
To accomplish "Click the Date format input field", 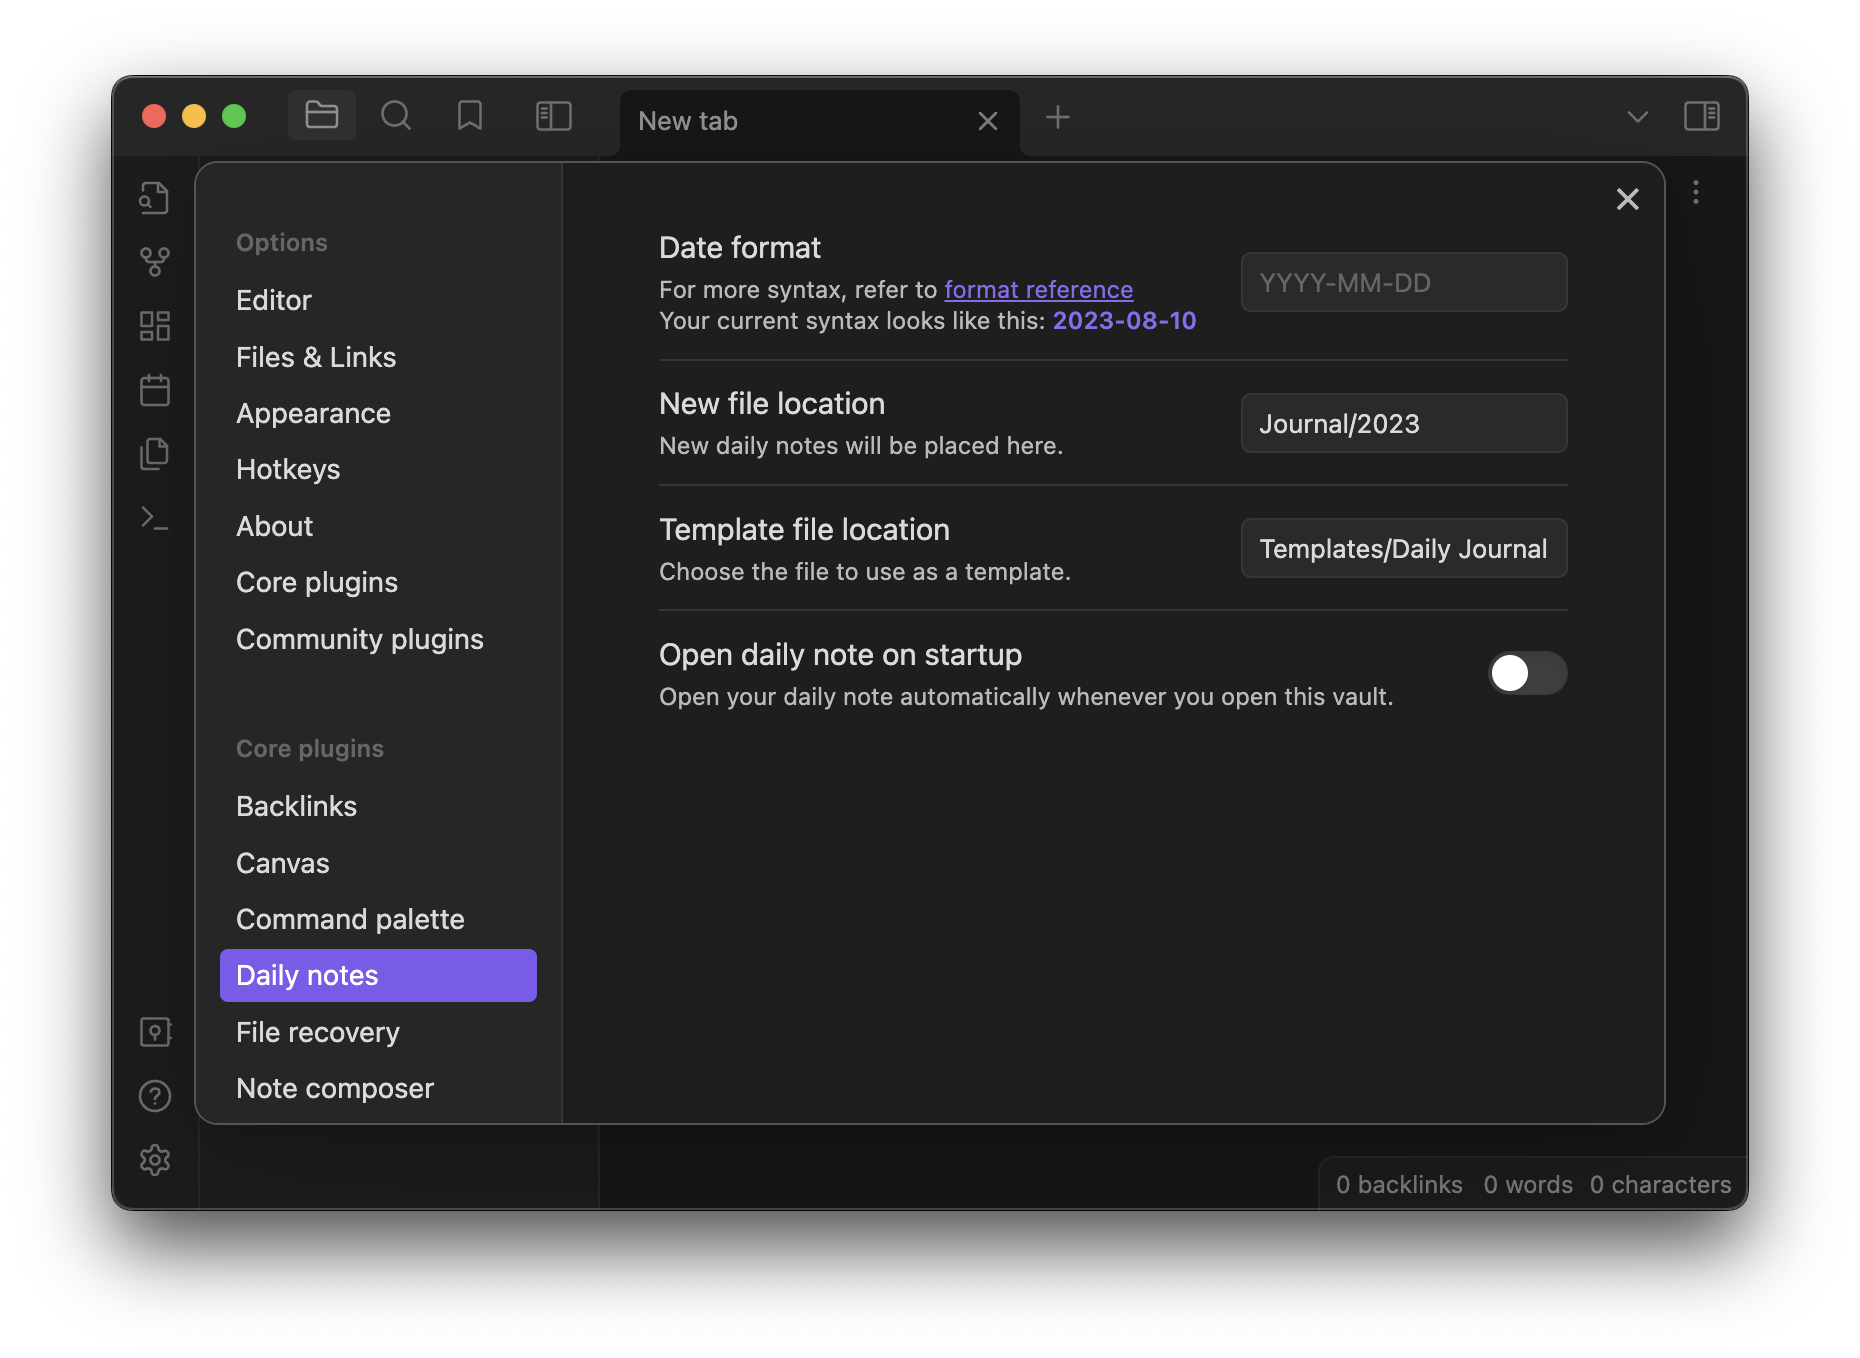I will coord(1404,282).
